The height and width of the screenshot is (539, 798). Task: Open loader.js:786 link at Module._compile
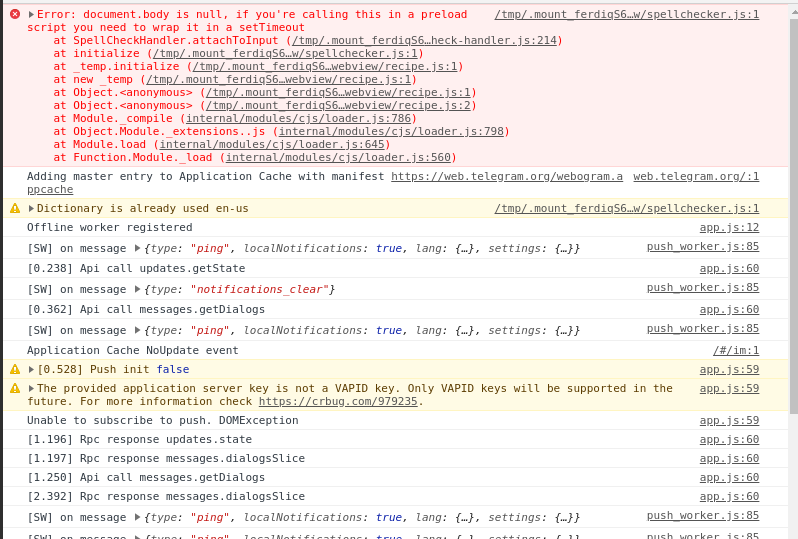coord(298,119)
